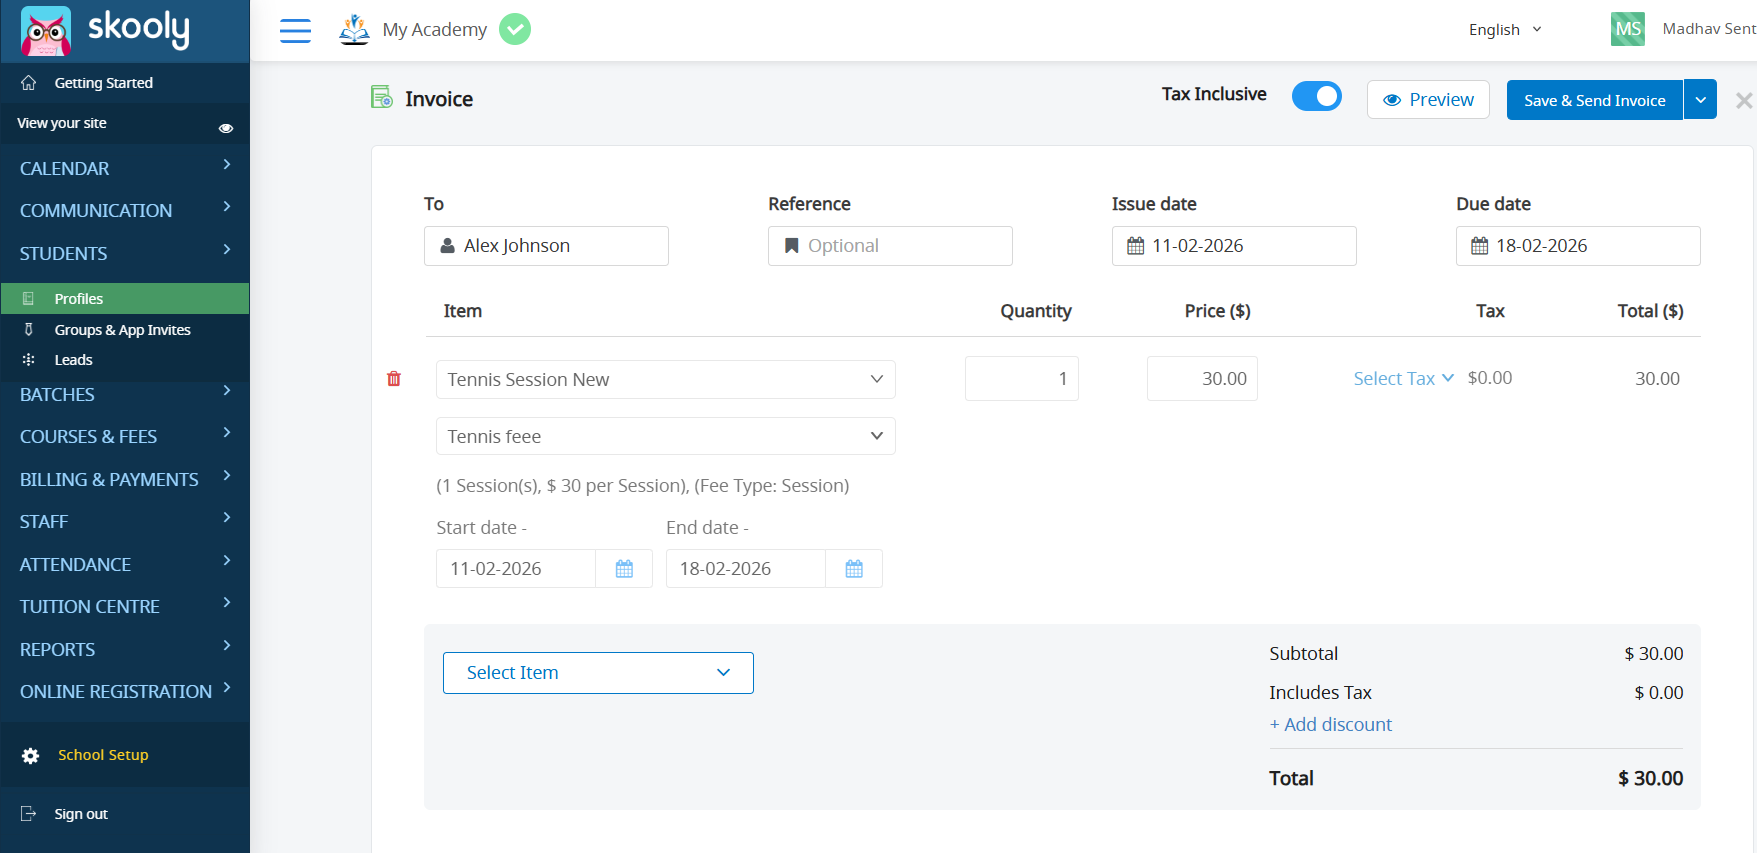The image size is (1757, 853).
Task: Click the Add discount link
Action: [1331, 725]
